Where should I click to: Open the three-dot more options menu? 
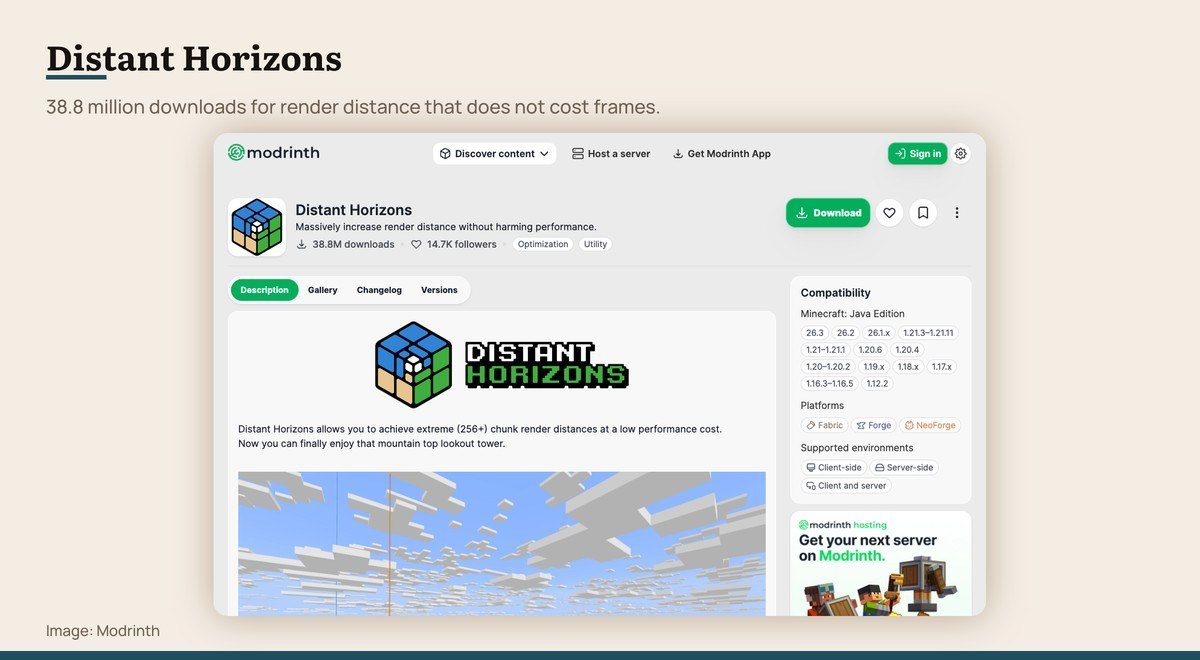957,213
